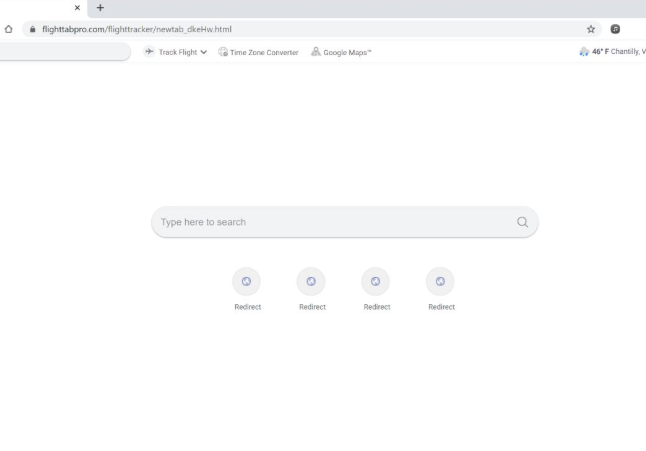Screen dimensions: 646x451
Task: Click the first Redirect shortcut icon
Action: coord(246,281)
